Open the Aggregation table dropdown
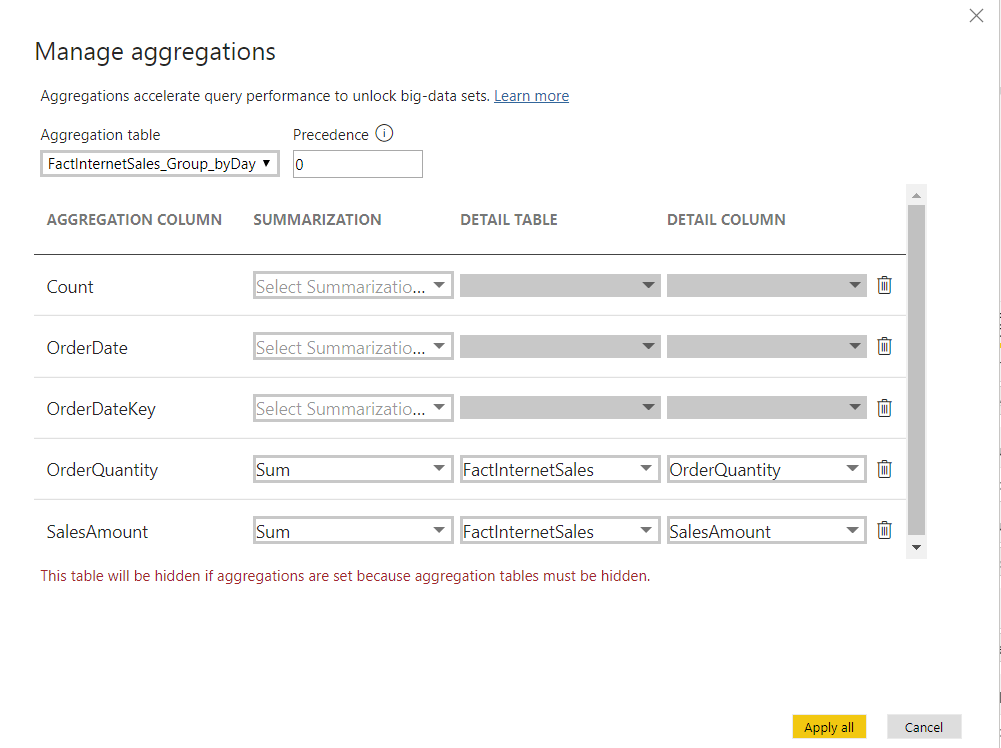This screenshot has width=1001, height=748. 267,163
